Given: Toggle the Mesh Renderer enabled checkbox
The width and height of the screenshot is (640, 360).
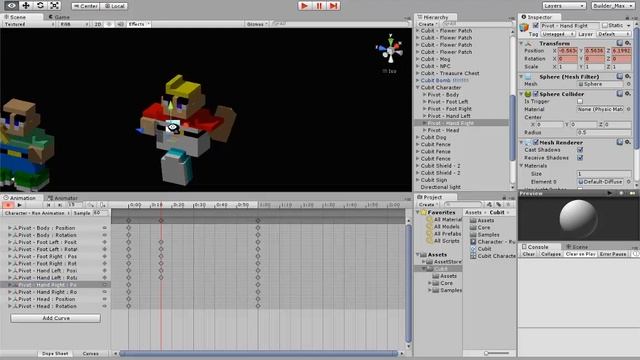Looking at the screenshot, I should click(536, 142).
